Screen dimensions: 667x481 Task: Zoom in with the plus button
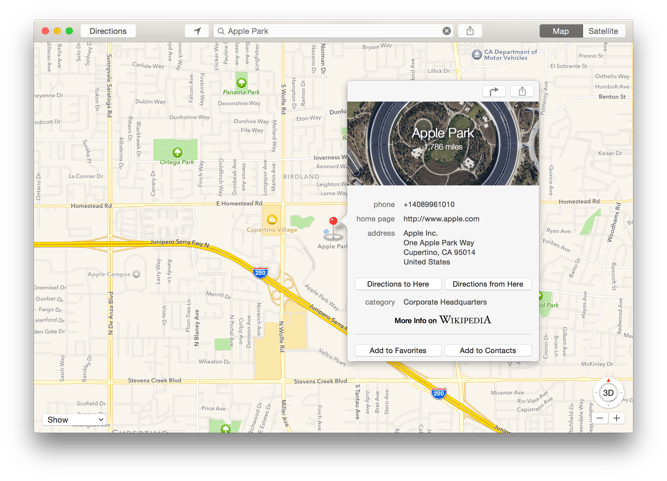[x=616, y=418]
